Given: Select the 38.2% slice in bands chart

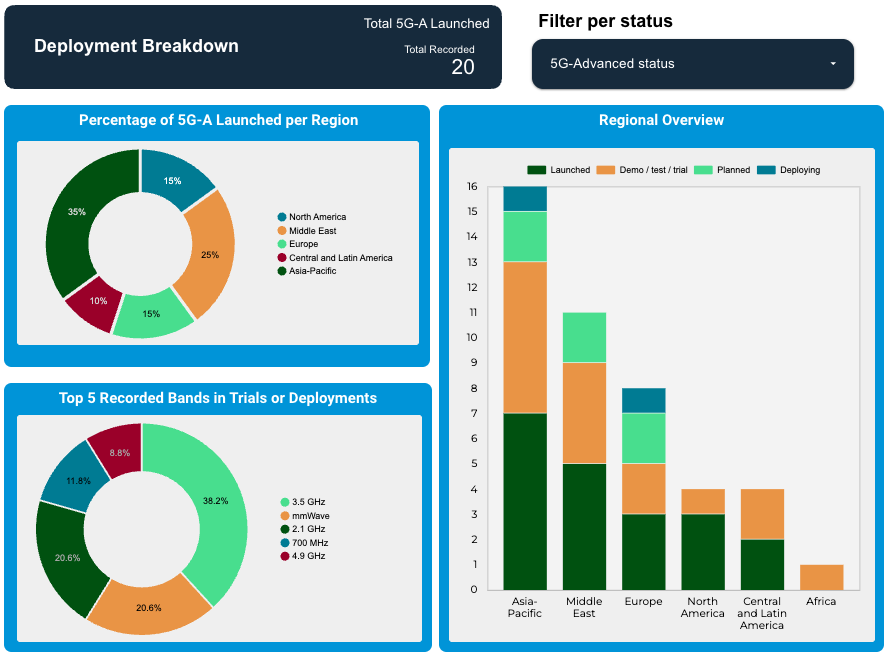Looking at the screenshot, I should point(209,502).
